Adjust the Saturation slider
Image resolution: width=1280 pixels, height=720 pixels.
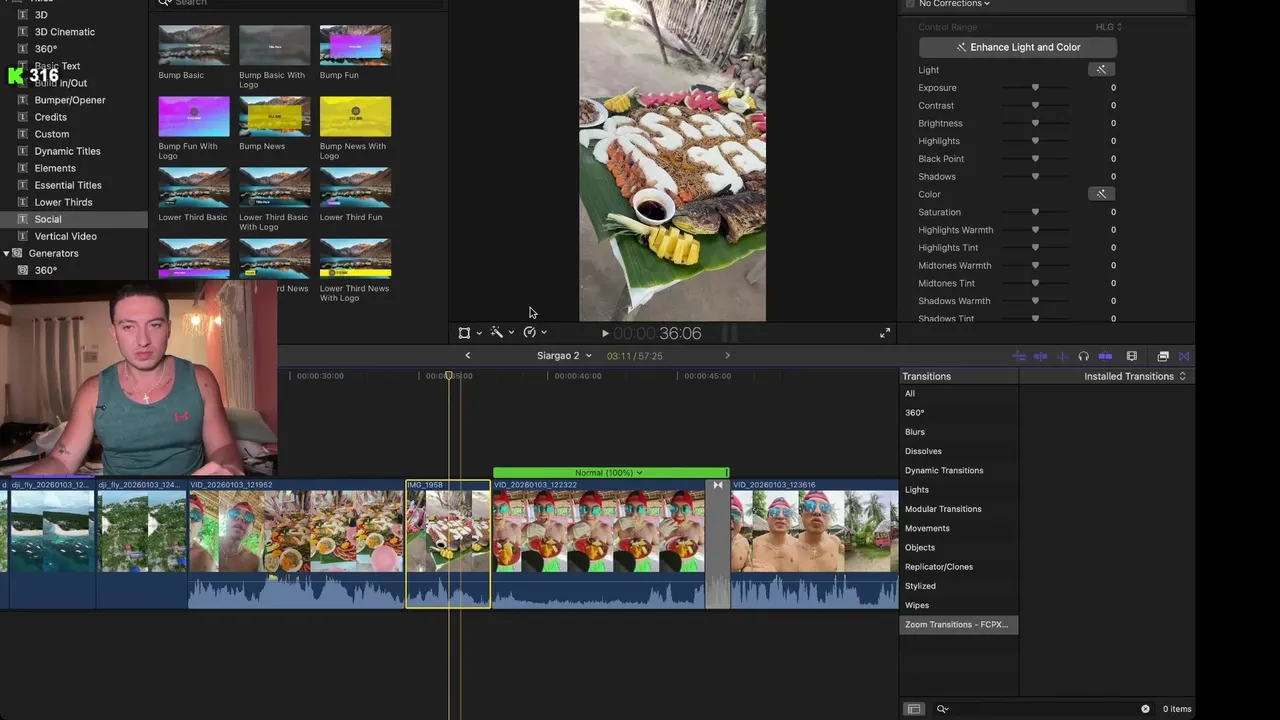click(x=1035, y=212)
